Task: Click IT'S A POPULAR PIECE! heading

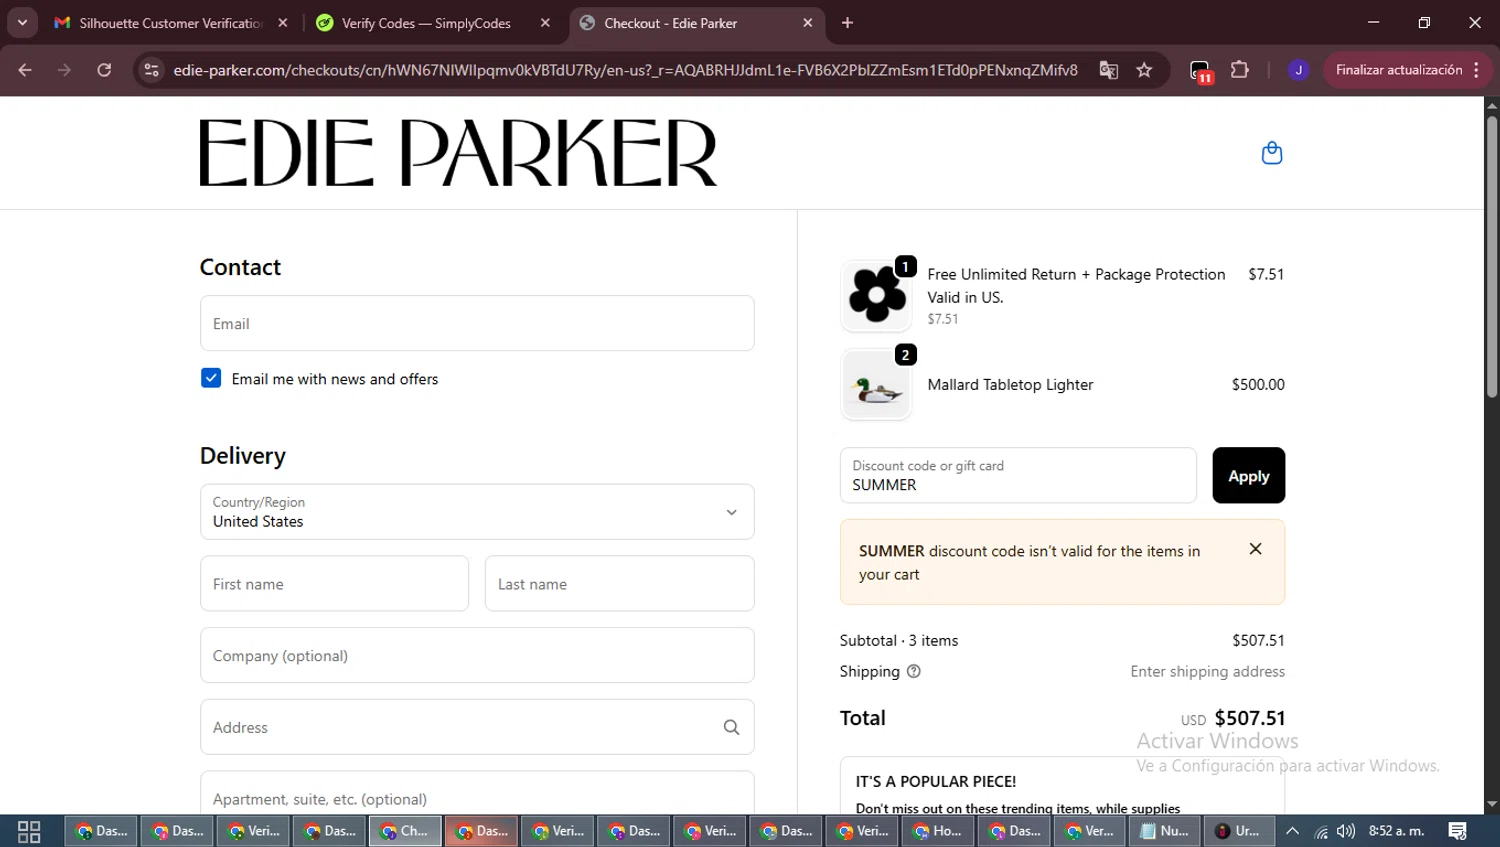Action: coord(935,781)
